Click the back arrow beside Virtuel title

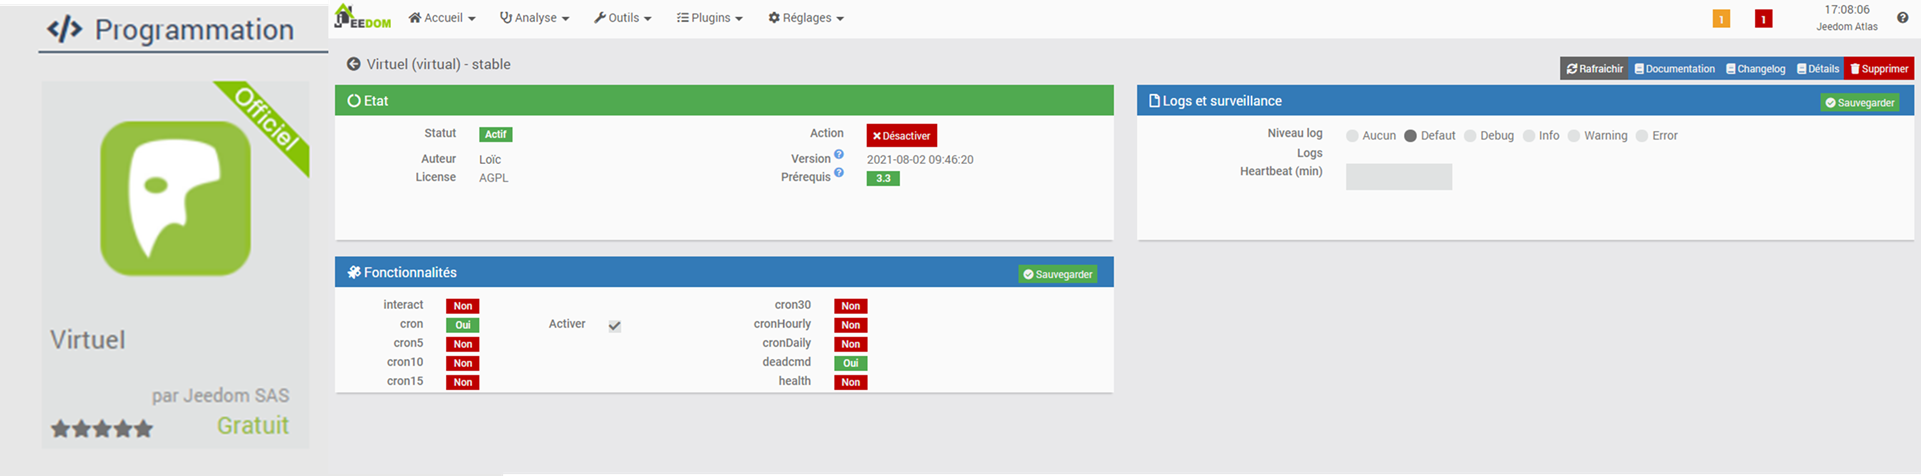(x=353, y=64)
